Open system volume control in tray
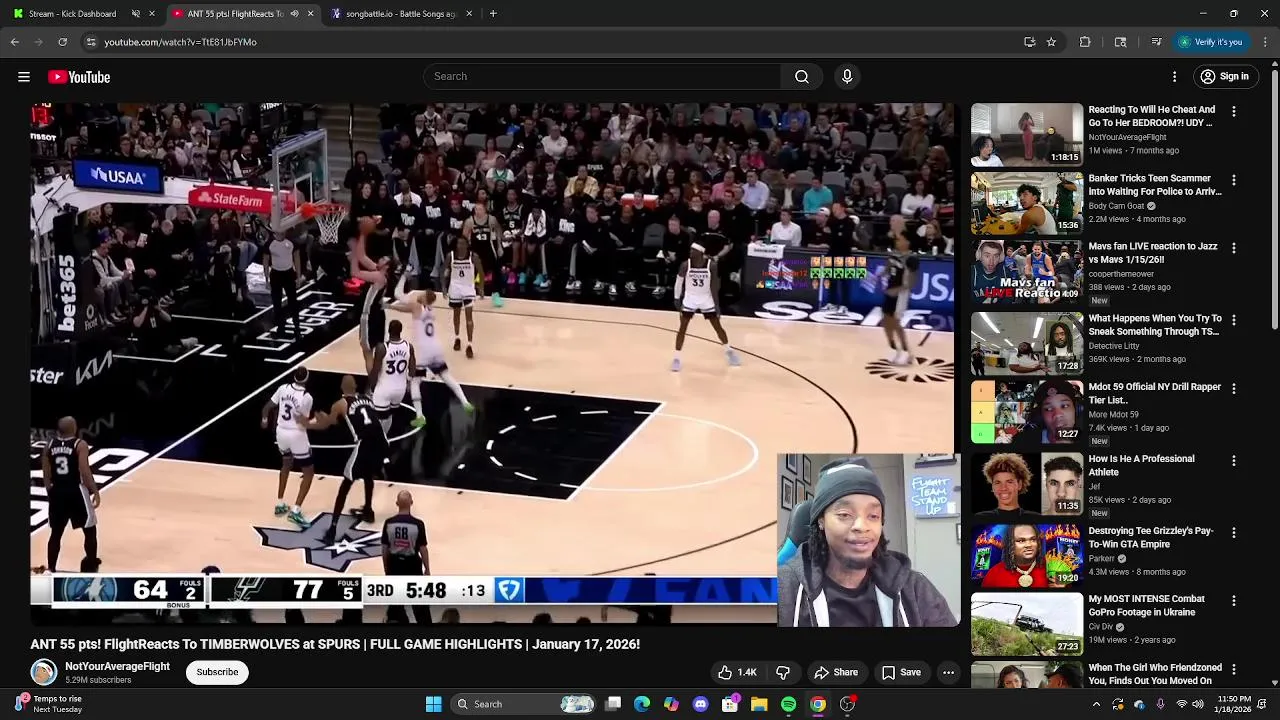 1198,704
